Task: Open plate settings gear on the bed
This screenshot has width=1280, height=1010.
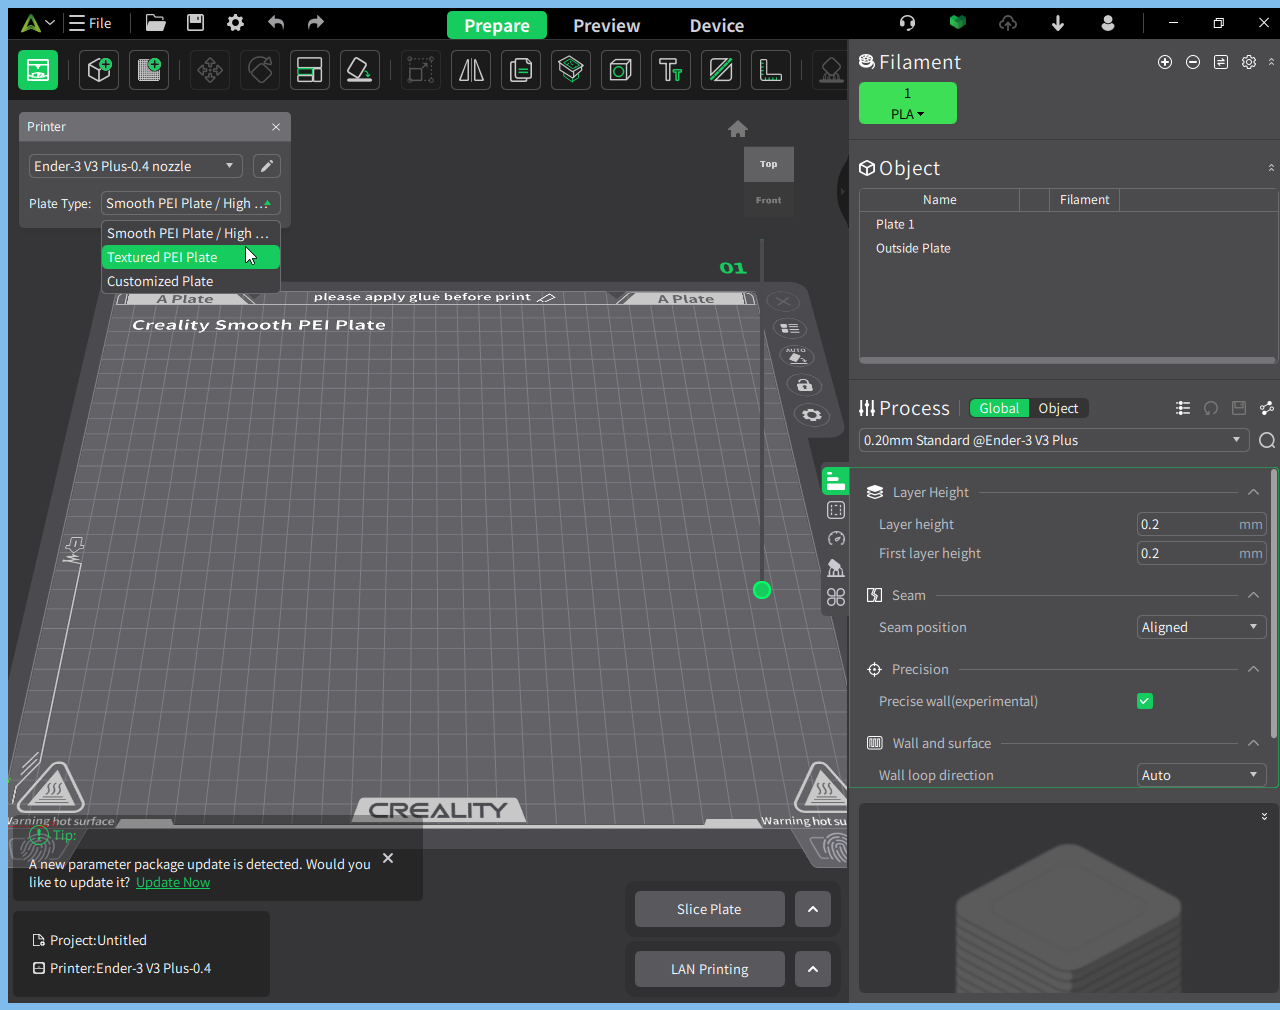Action: (x=811, y=414)
